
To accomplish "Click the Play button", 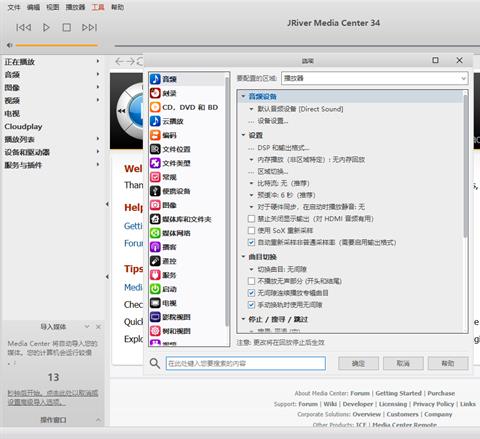I will 46,27.
